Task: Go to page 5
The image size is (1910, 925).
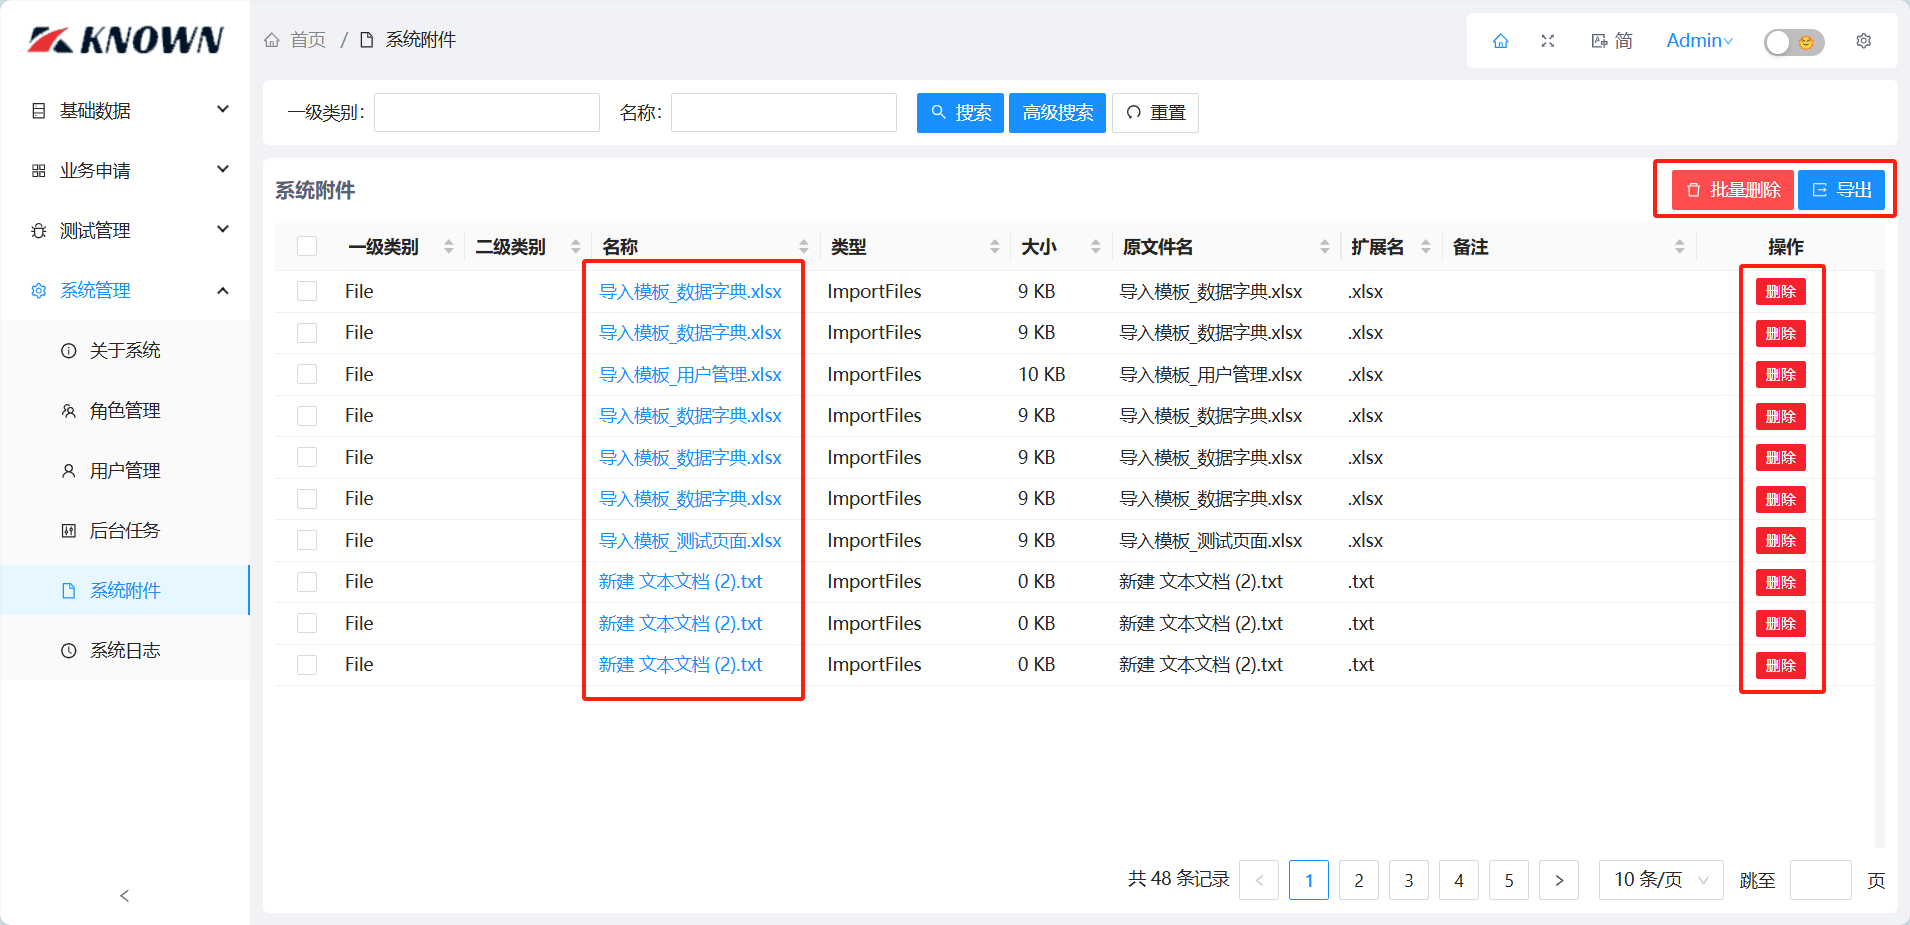Action: (x=1509, y=880)
